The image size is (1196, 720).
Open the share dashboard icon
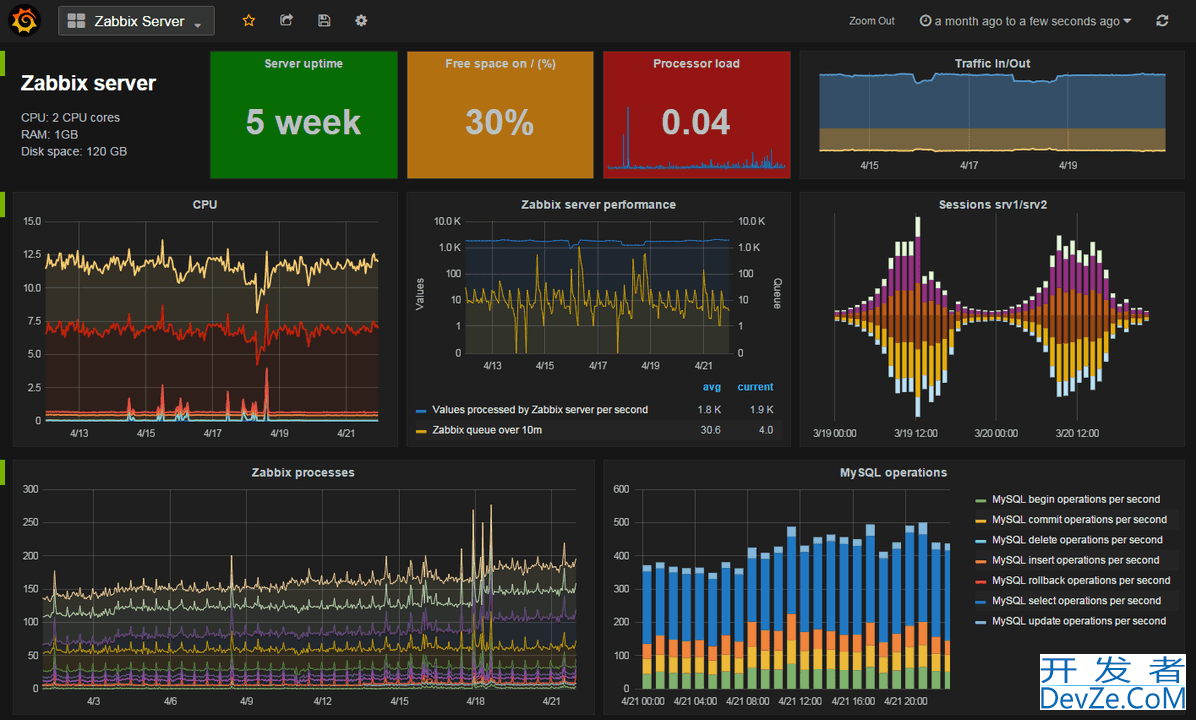[x=286, y=21]
